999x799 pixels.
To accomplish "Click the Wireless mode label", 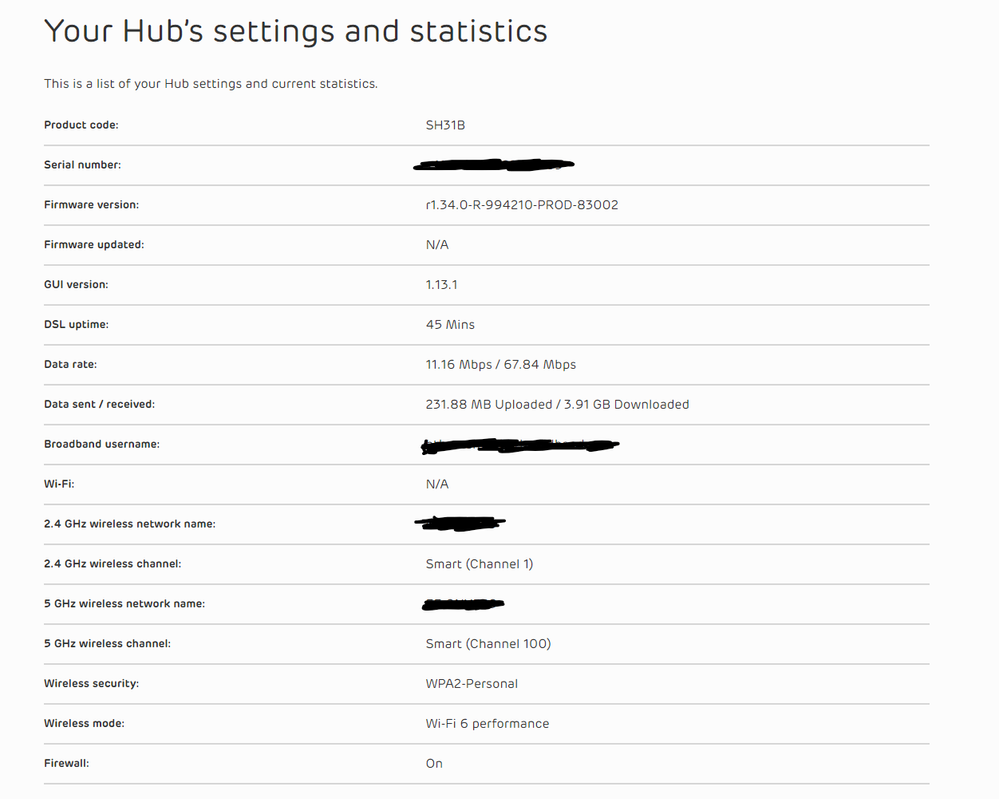I will click(x=84, y=723).
